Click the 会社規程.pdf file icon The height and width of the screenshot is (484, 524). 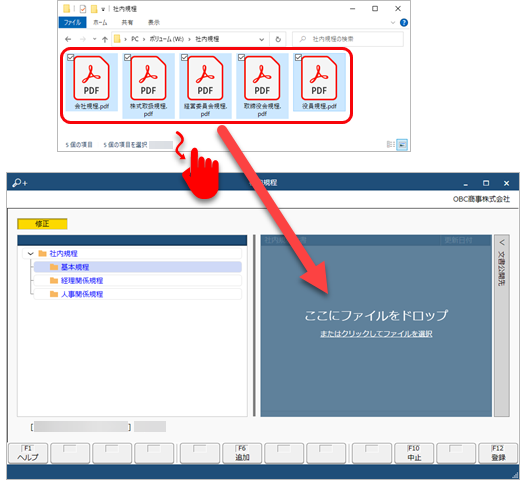click(x=91, y=78)
